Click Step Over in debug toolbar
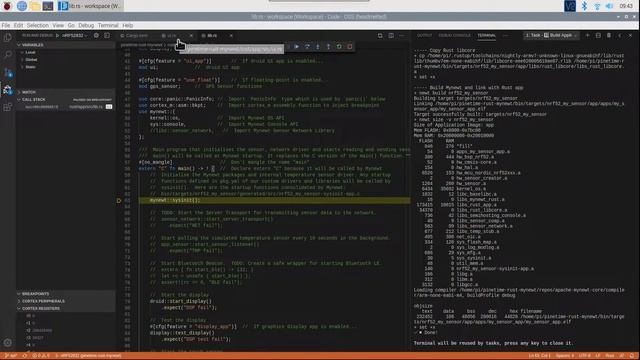Image resolution: width=640 pixels, height=360 pixels. click(x=307, y=47)
